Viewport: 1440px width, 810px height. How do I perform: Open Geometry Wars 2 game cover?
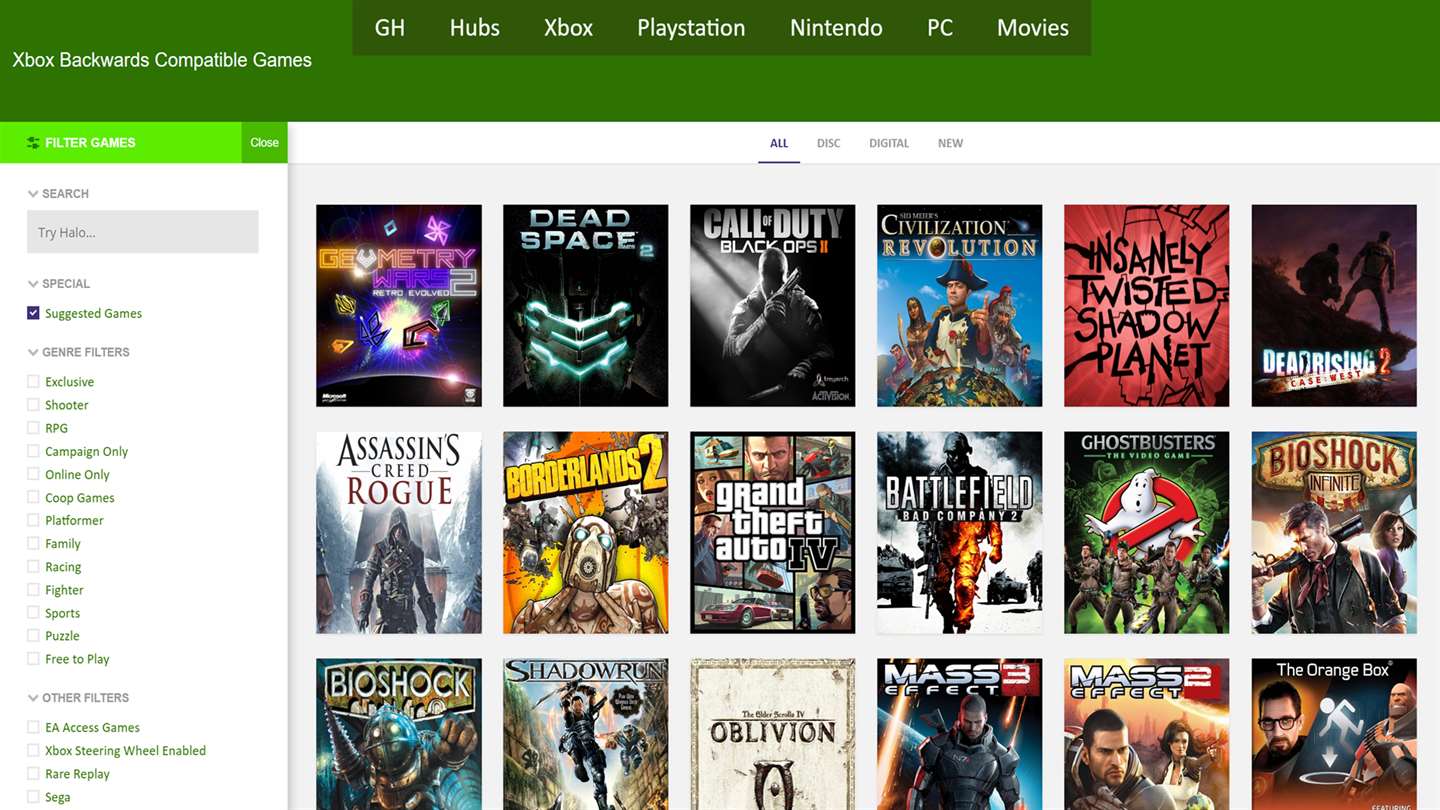[399, 306]
